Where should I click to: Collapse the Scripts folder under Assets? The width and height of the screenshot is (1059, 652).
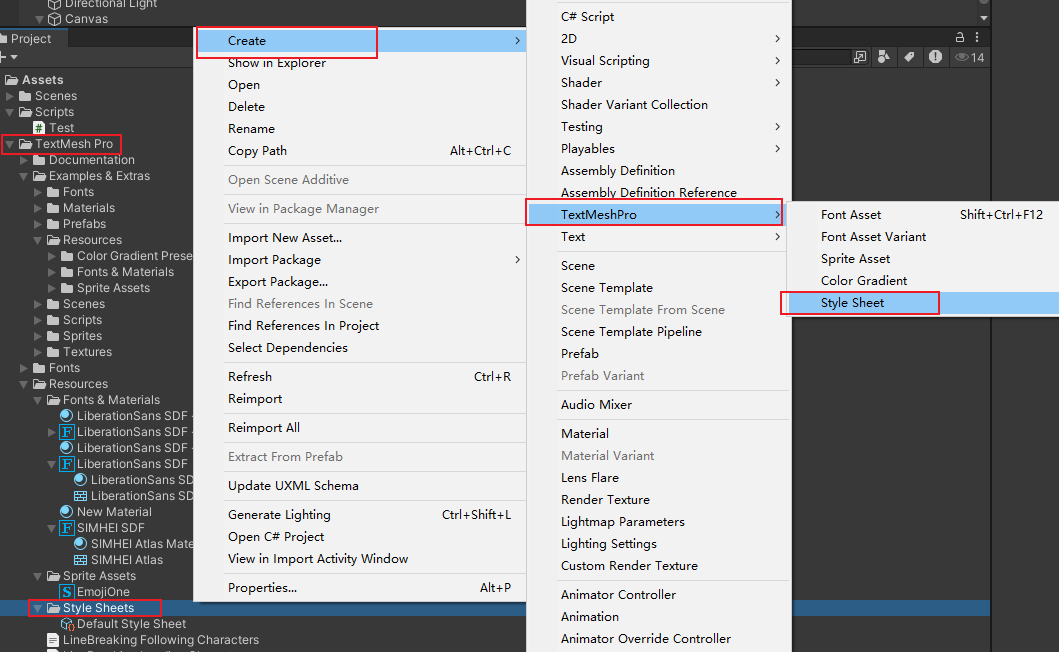[x=9, y=112]
